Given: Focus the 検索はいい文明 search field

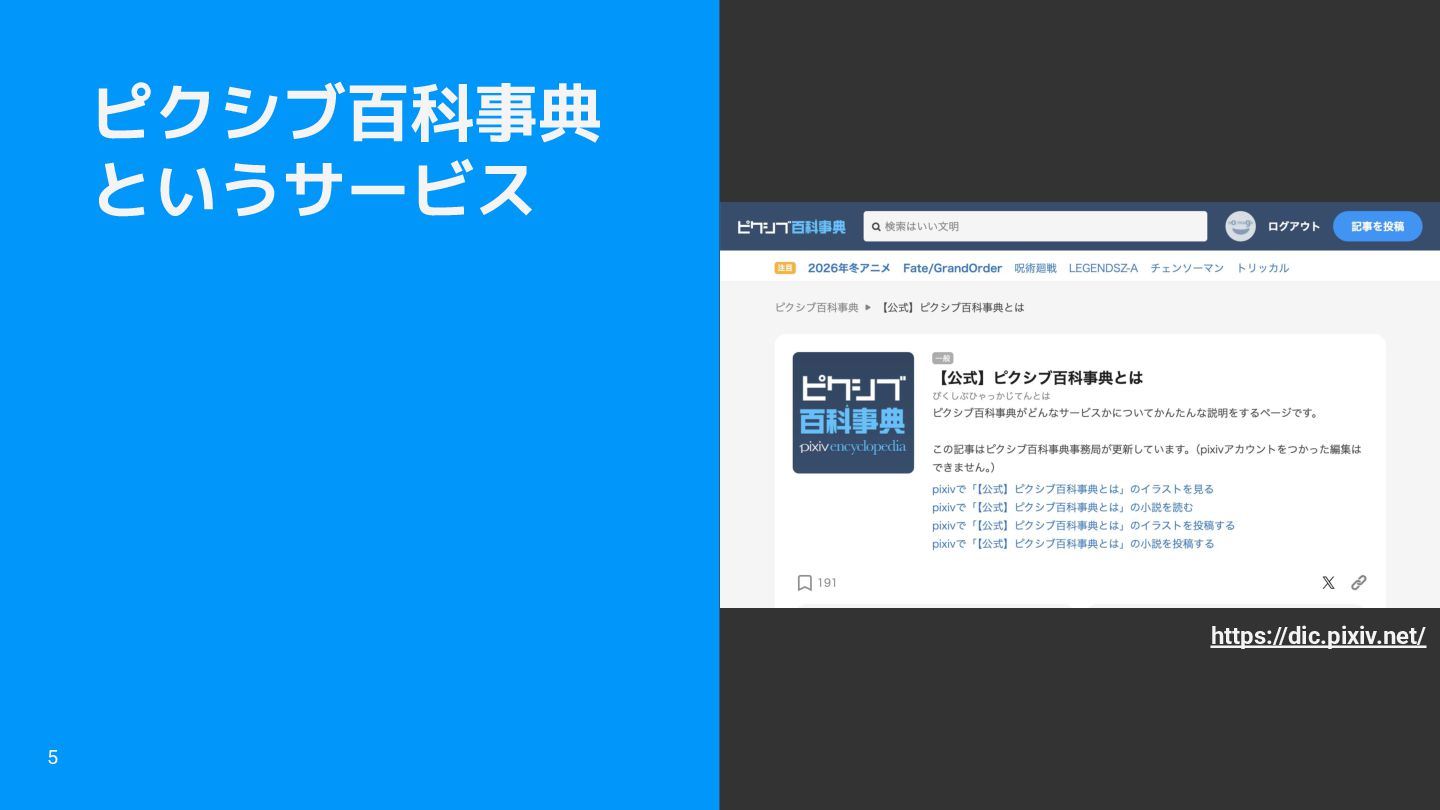Looking at the screenshot, I should click(x=1035, y=227).
